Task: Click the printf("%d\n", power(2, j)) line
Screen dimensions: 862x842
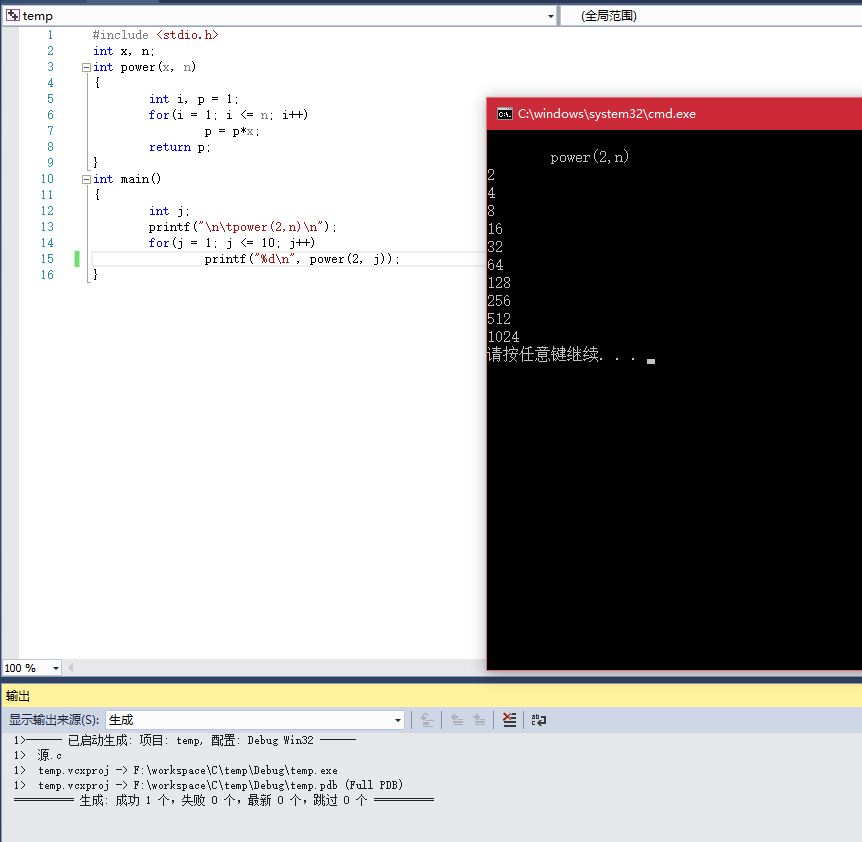Action: (302, 259)
